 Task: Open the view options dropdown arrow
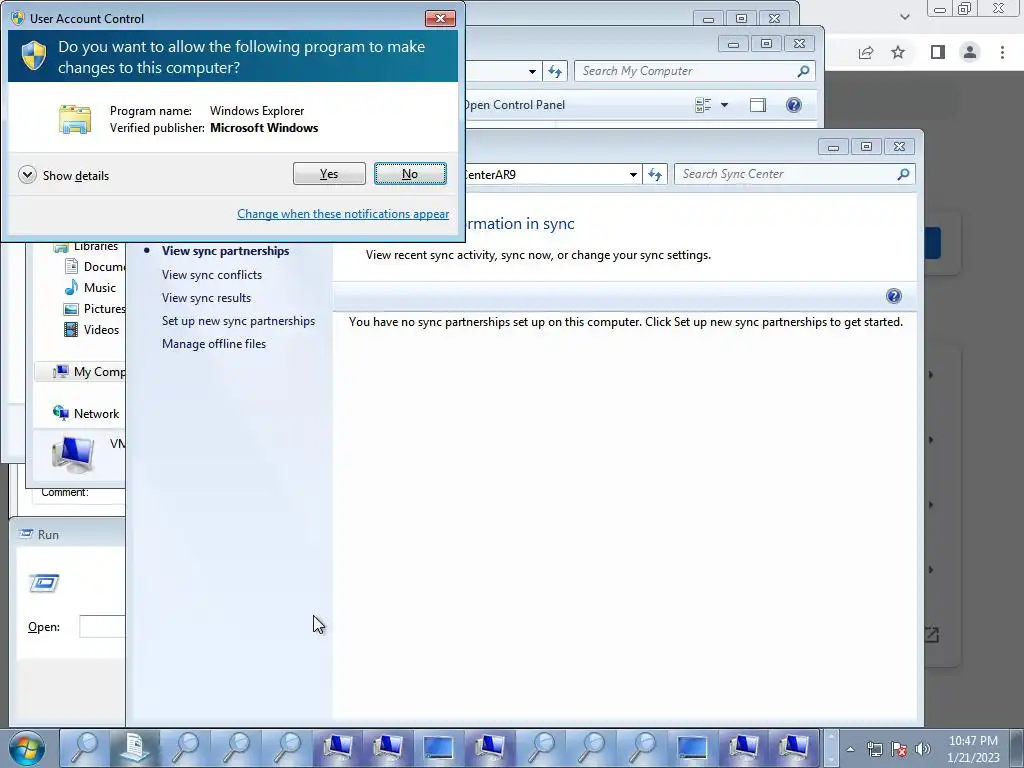click(724, 105)
